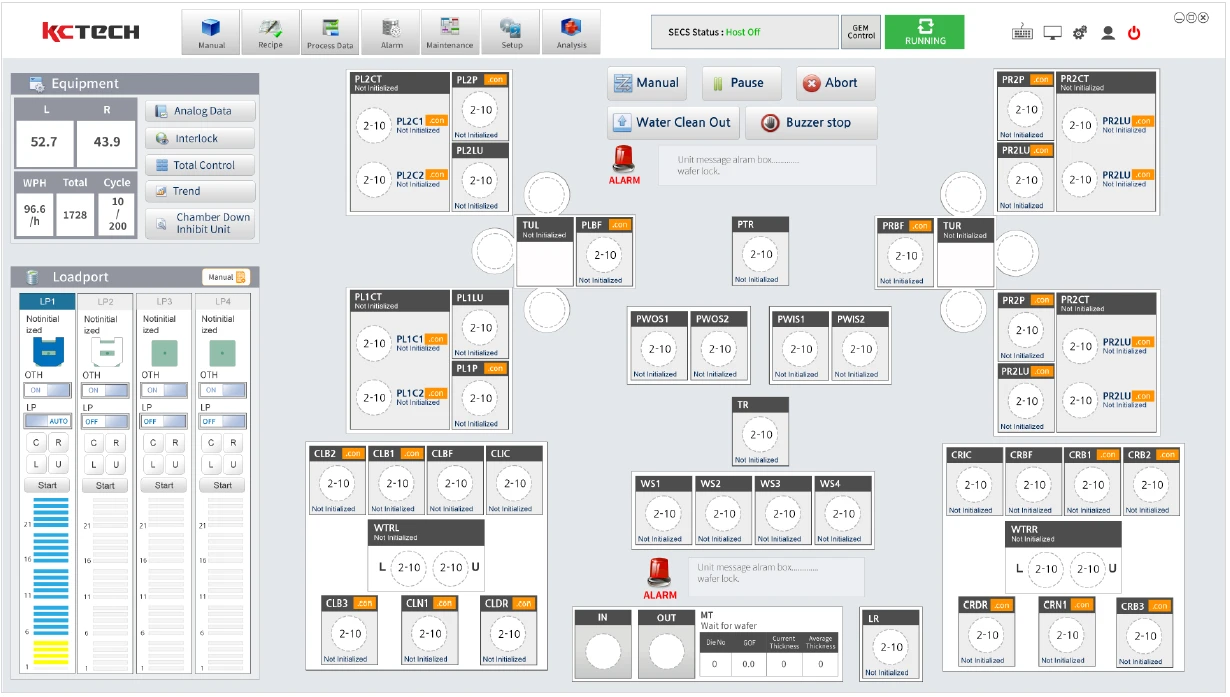
Task: Open the Recipe tab
Action: pos(270,32)
